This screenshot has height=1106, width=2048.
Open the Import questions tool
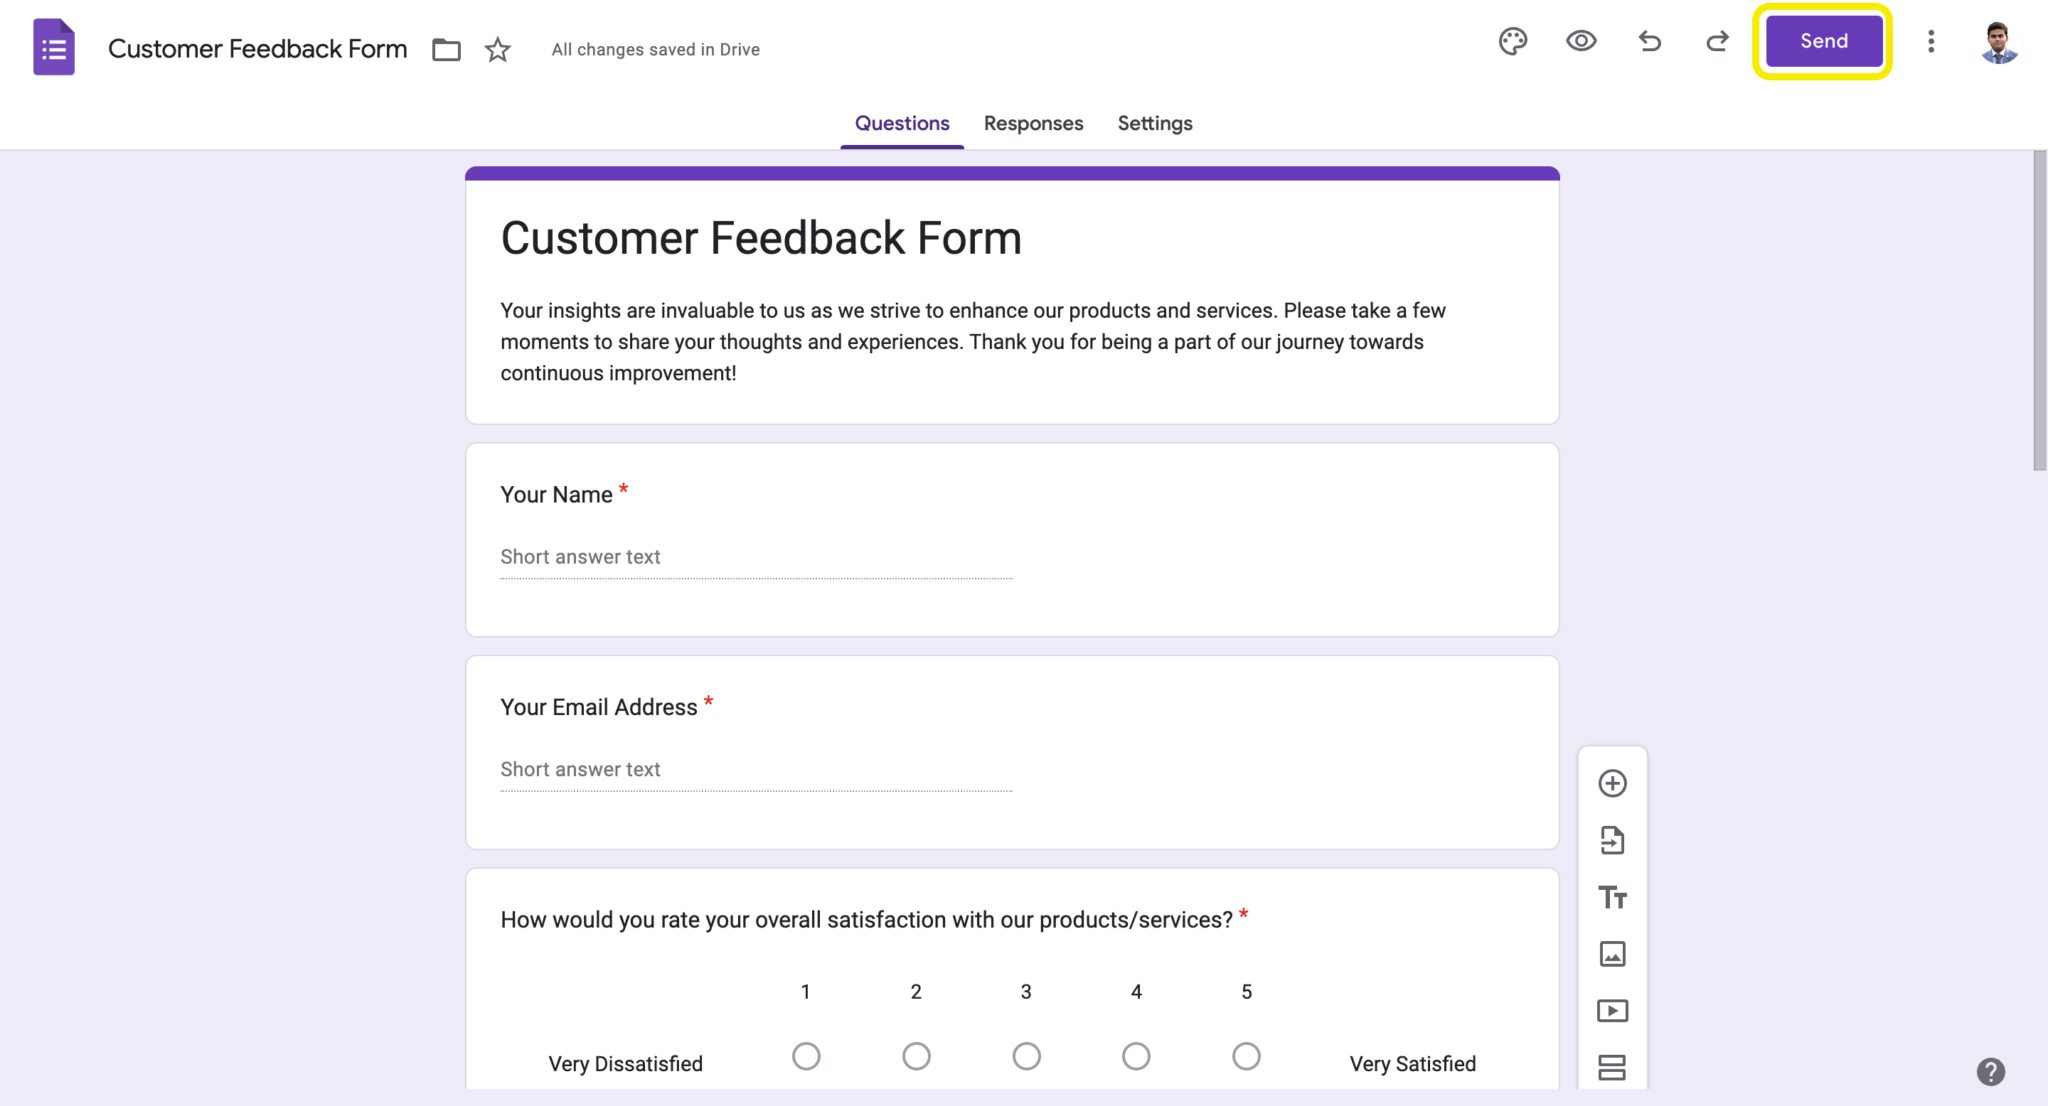tap(1612, 840)
